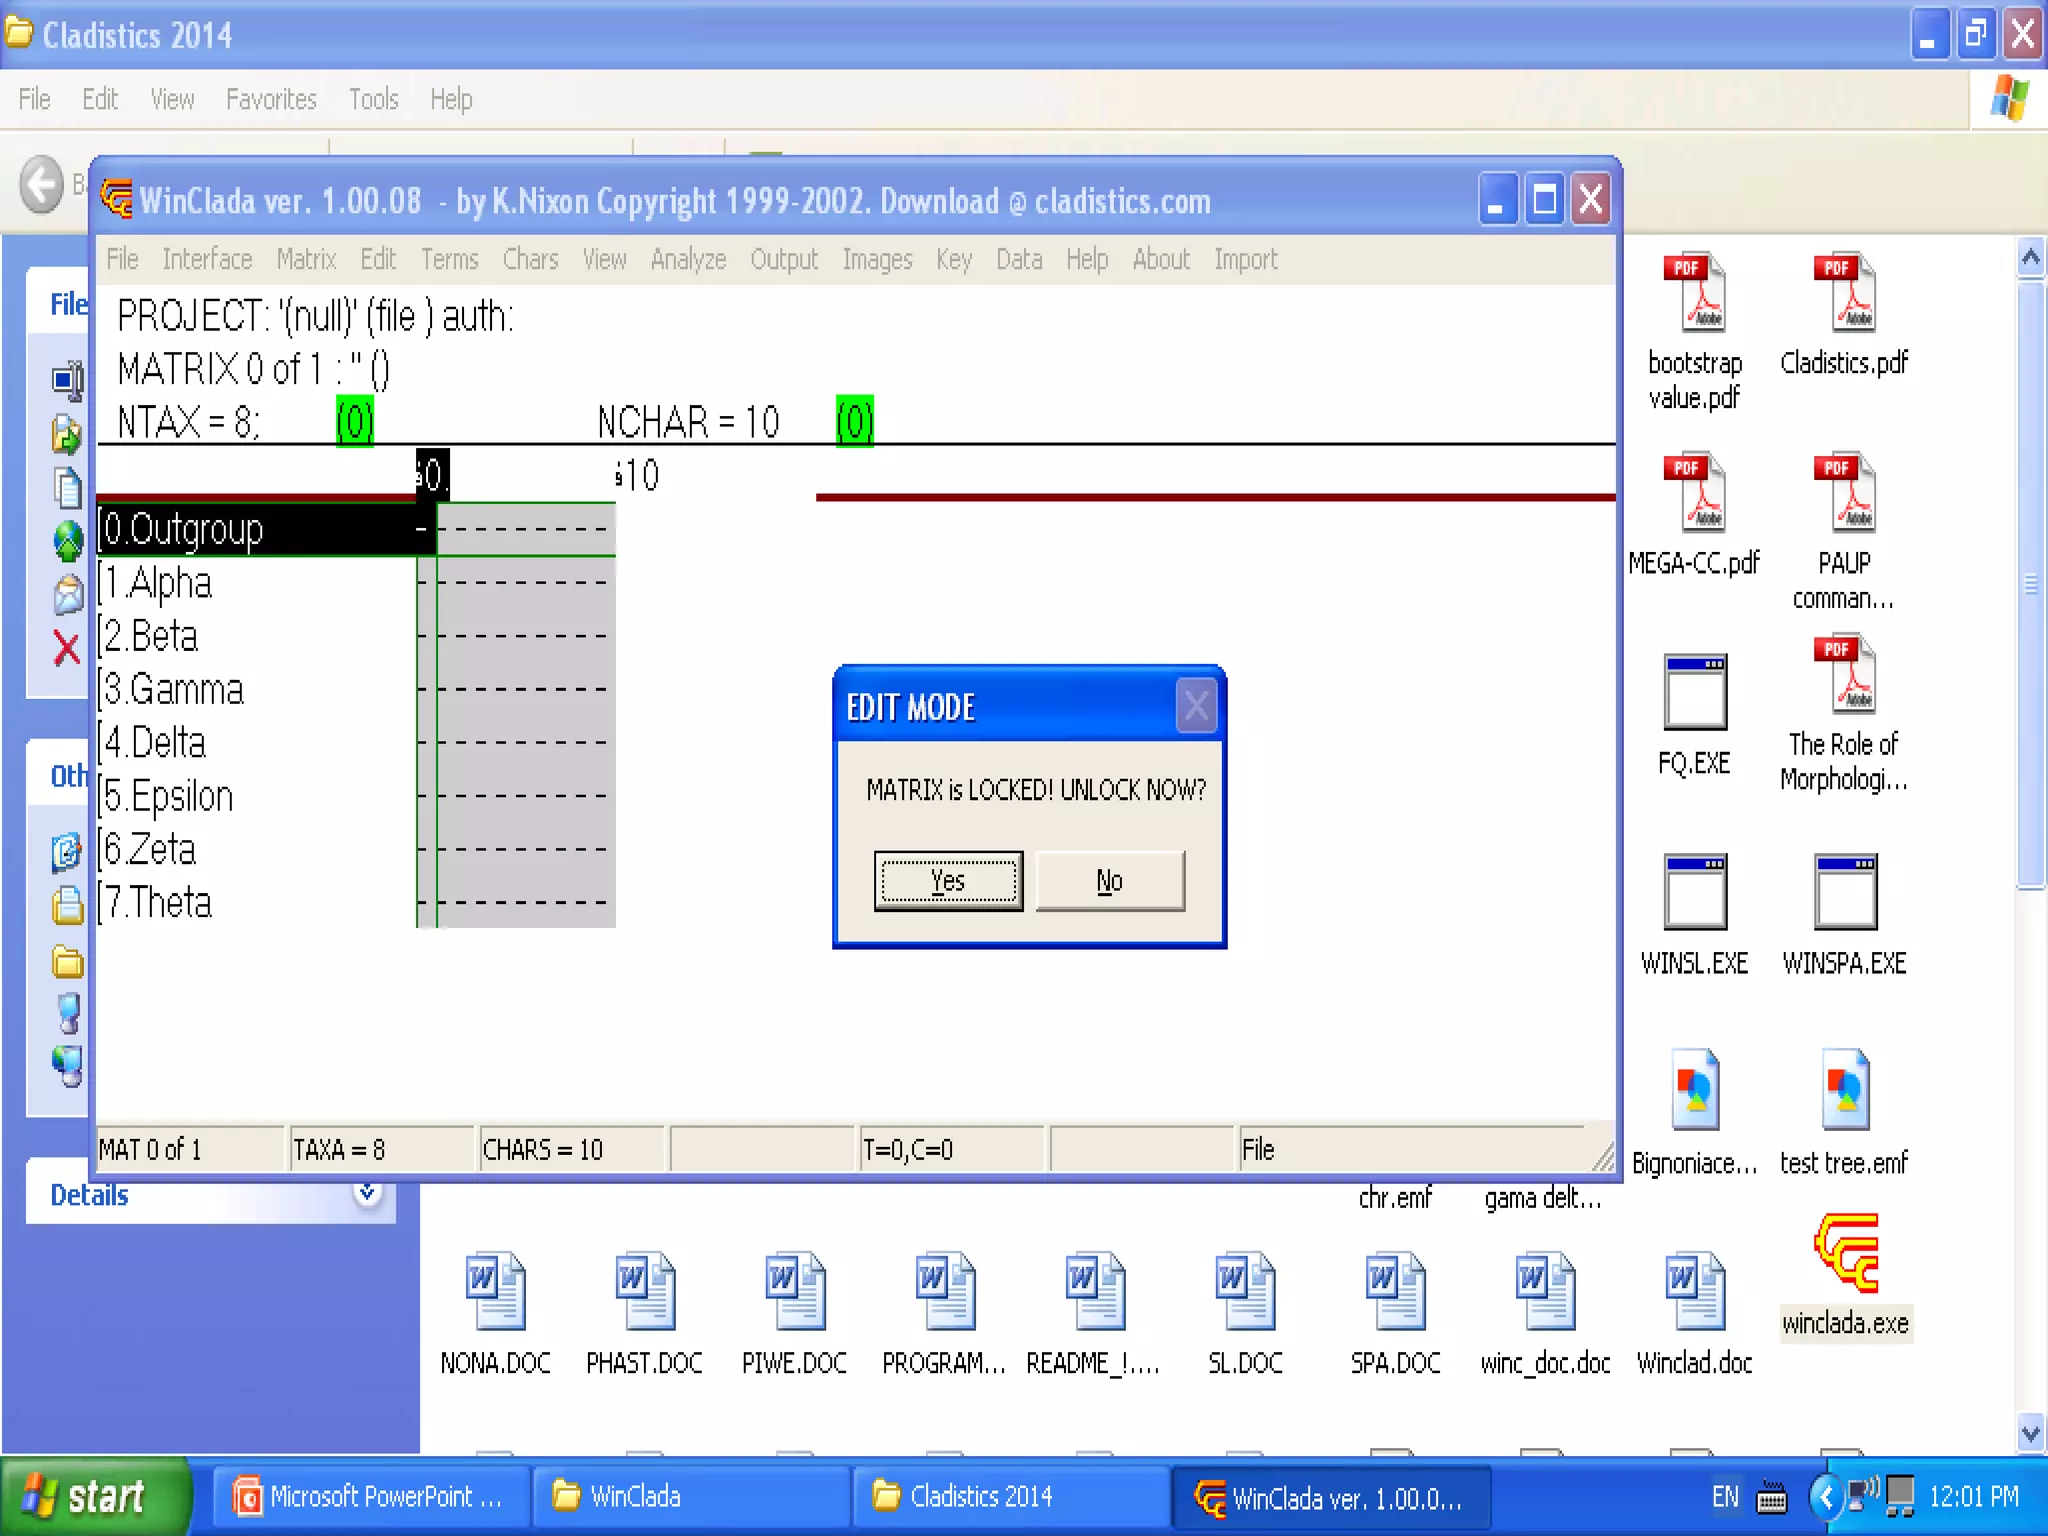Expand the Details panel chevron
The image size is (2048, 1536).
(368, 1192)
